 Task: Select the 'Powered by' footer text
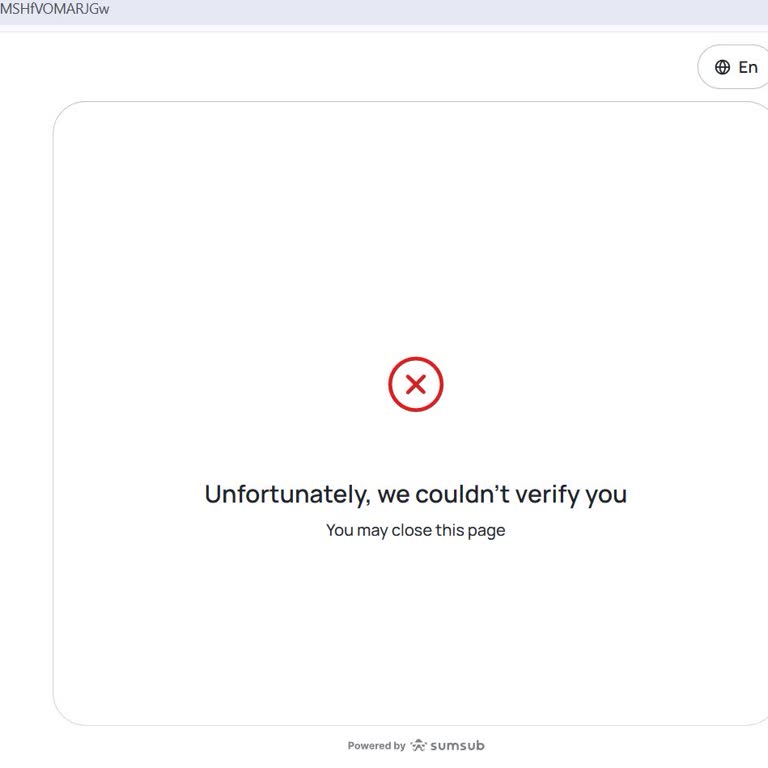coord(376,746)
